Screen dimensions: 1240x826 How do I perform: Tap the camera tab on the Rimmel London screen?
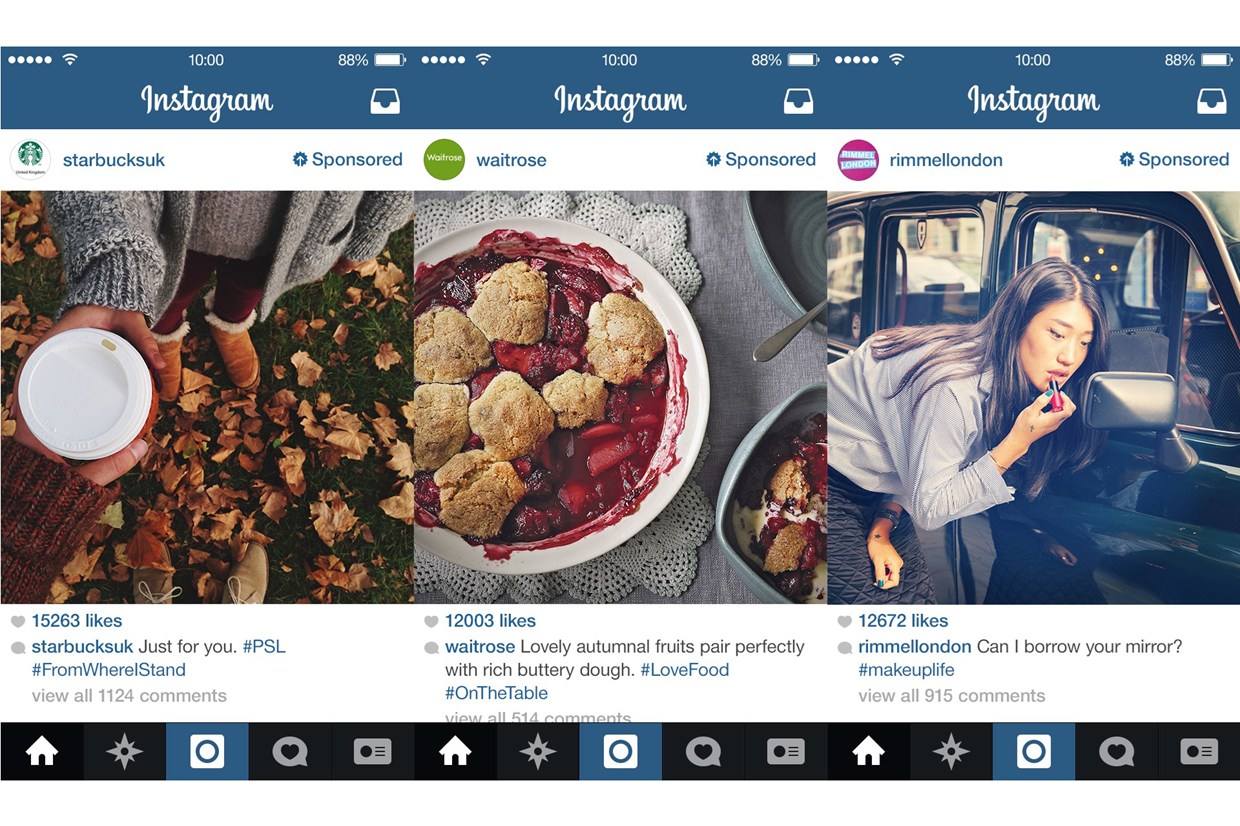[1033, 751]
